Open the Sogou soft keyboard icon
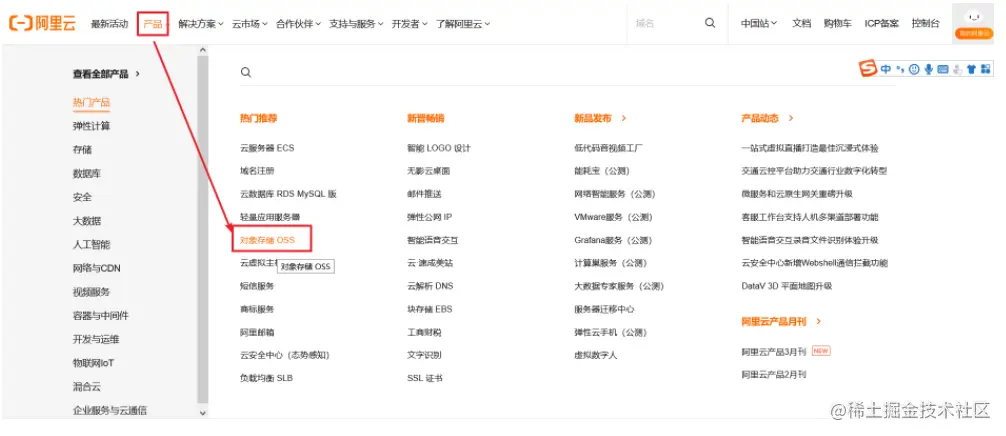The image size is (1006, 436). coord(942,69)
